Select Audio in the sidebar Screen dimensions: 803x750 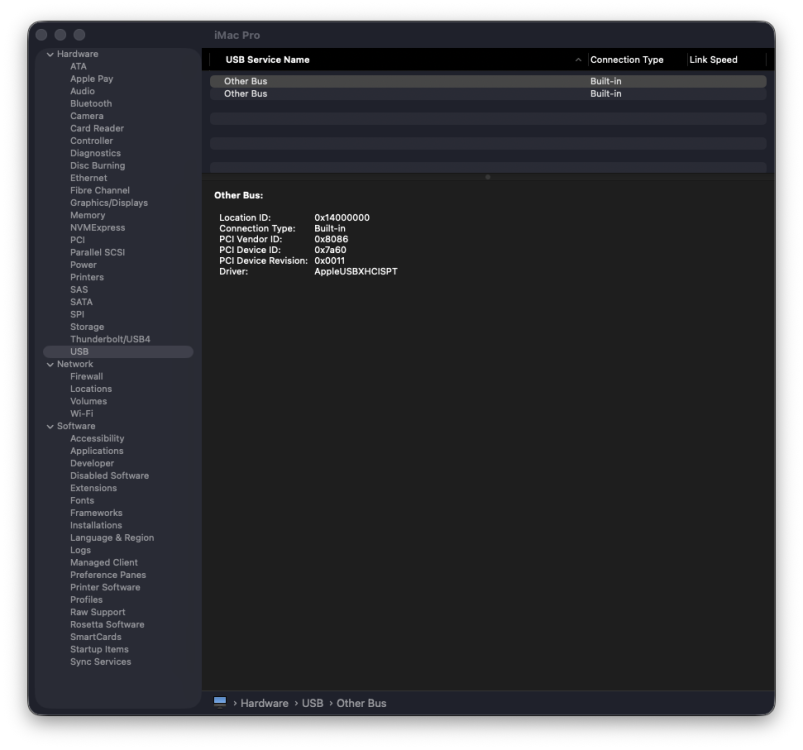point(82,91)
